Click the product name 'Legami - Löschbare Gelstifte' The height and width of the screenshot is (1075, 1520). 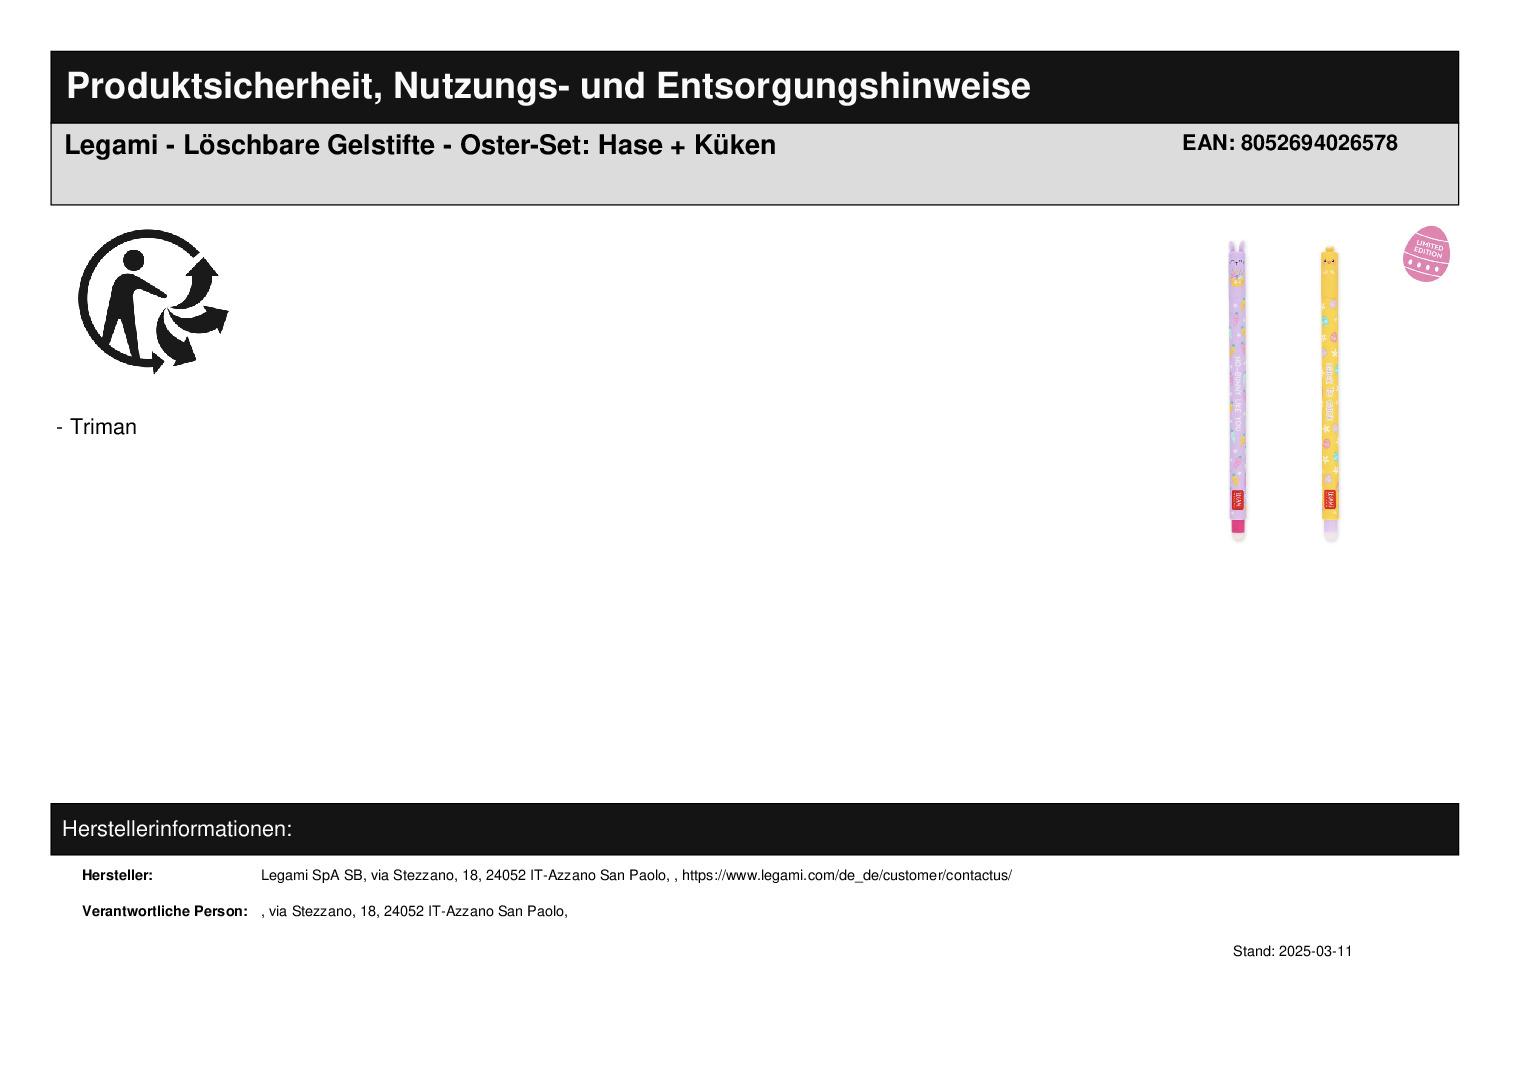(x=249, y=145)
